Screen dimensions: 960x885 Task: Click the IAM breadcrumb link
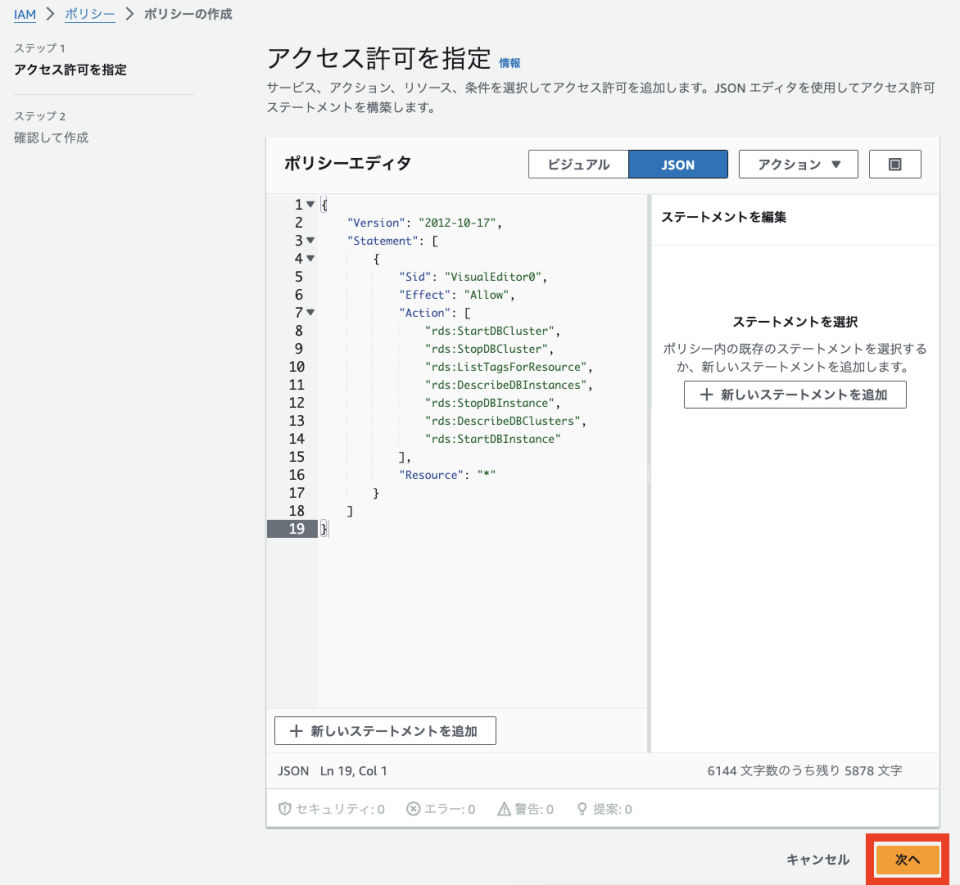point(25,14)
